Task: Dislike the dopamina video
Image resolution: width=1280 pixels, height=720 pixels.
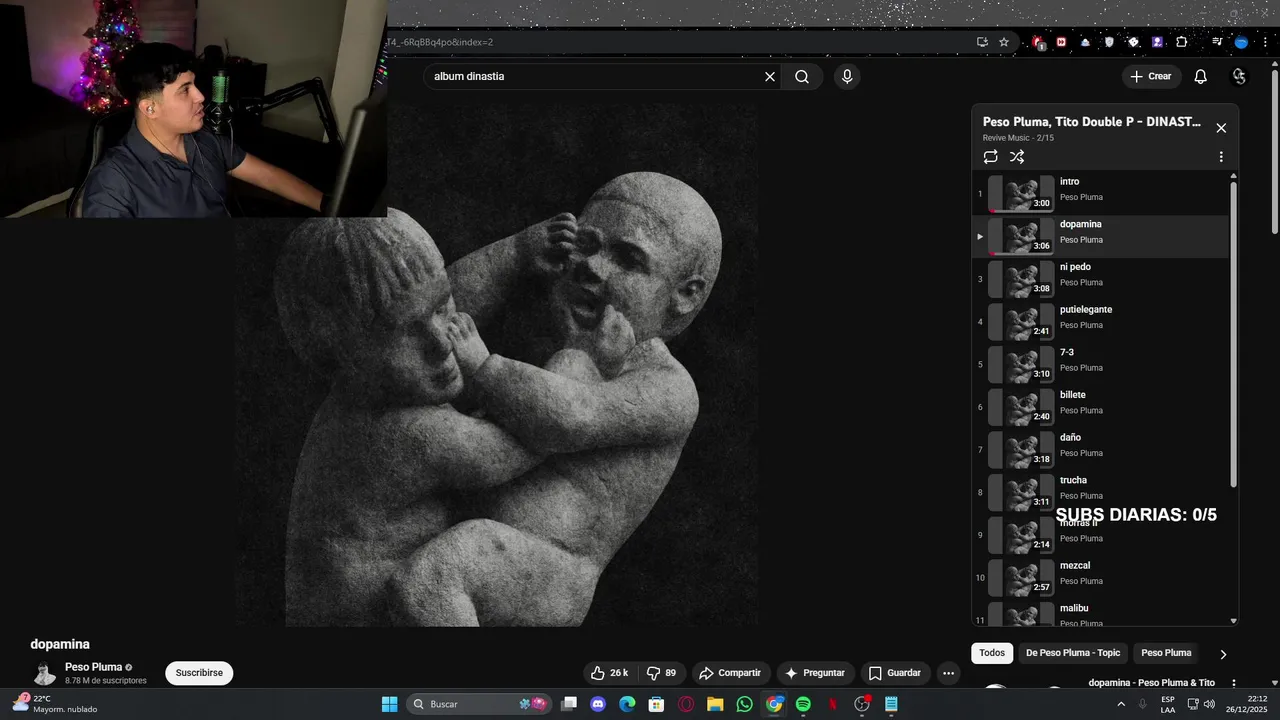Action: tap(662, 673)
